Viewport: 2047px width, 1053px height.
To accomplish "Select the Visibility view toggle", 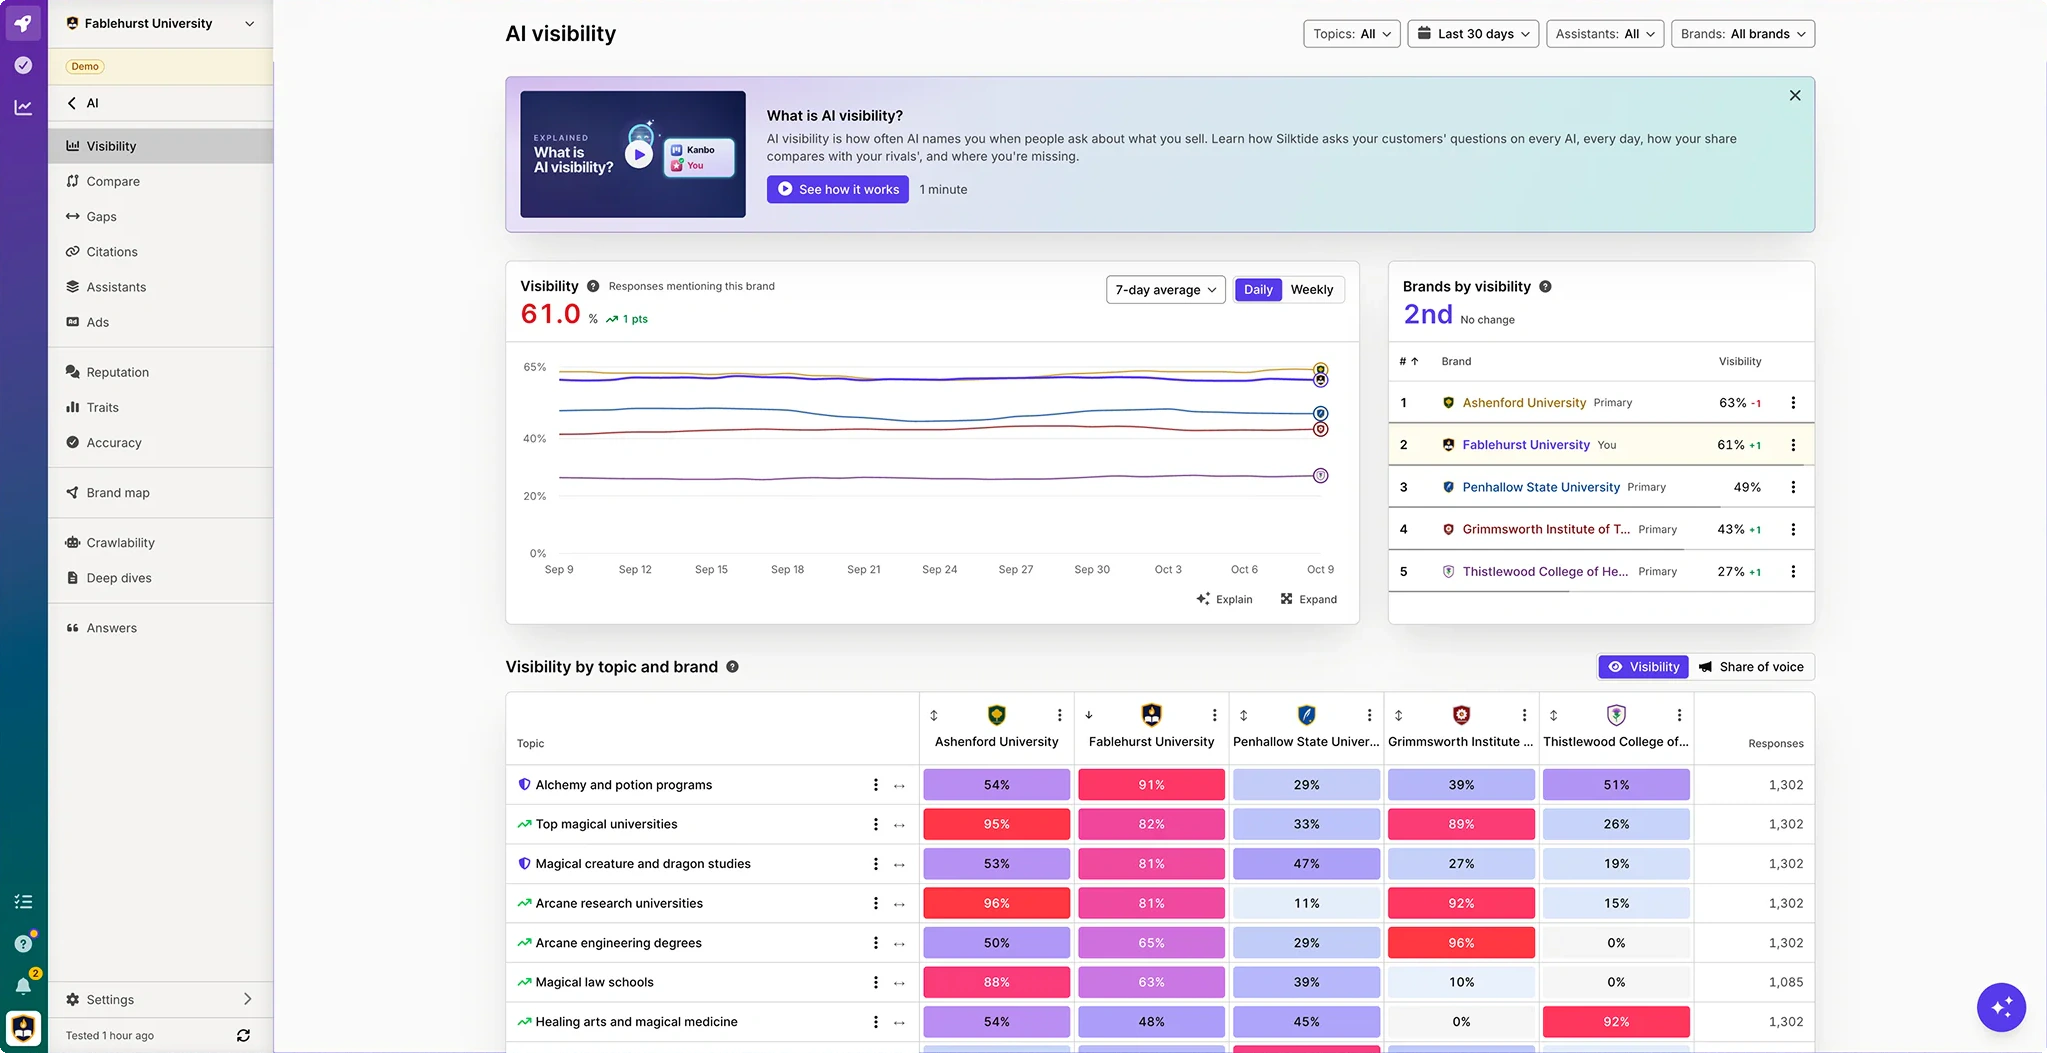I will click(1644, 667).
